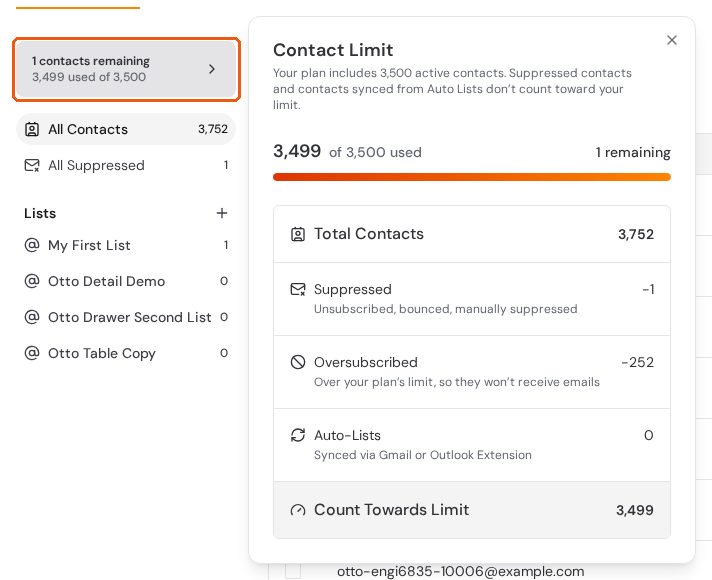Click the Oversubscribed blocked-circle icon
This screenshot has width=712, height=580.
[298, 362]
